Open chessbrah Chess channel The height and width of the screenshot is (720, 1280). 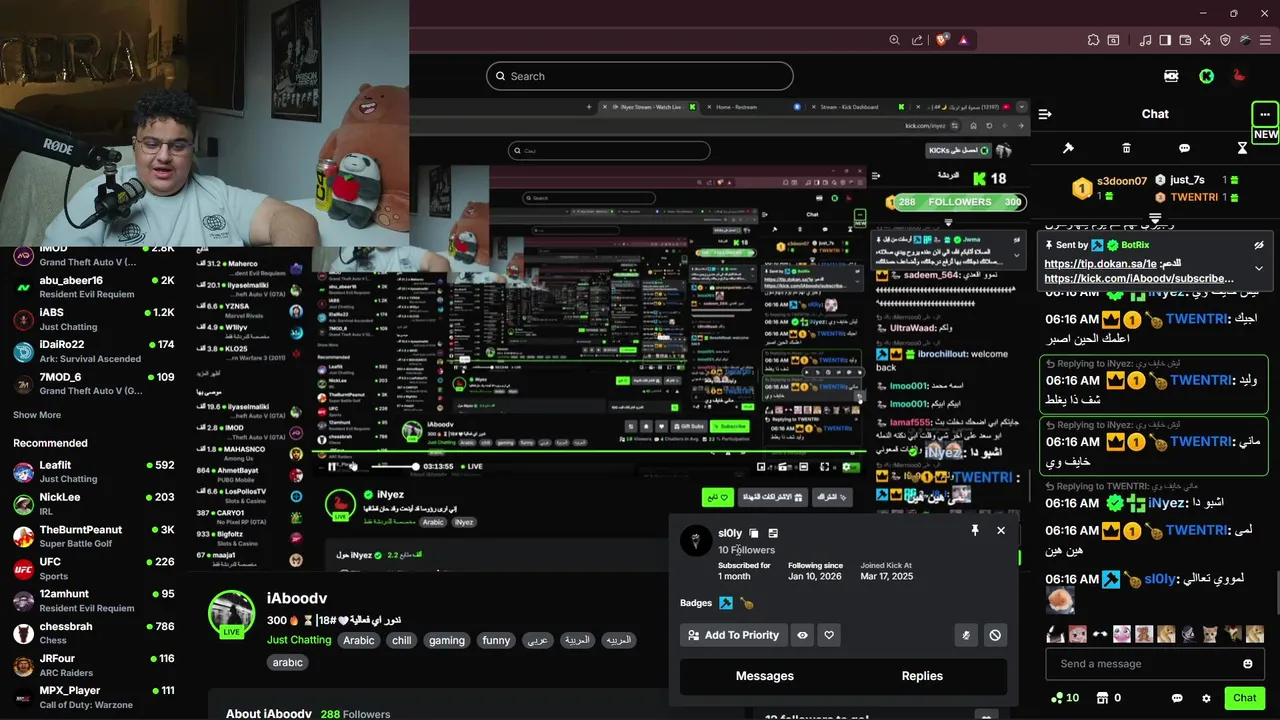[x=94, y=633]
